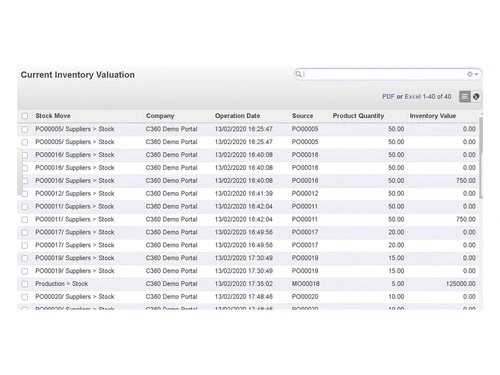
Task: Toggle the select-all header checkbox
Action: click(25, 116)
